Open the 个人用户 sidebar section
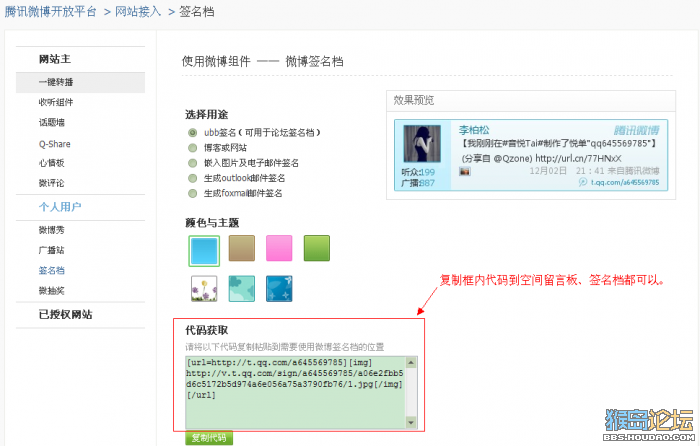This screenshot has height=446, width=700. tap(60, 207)
